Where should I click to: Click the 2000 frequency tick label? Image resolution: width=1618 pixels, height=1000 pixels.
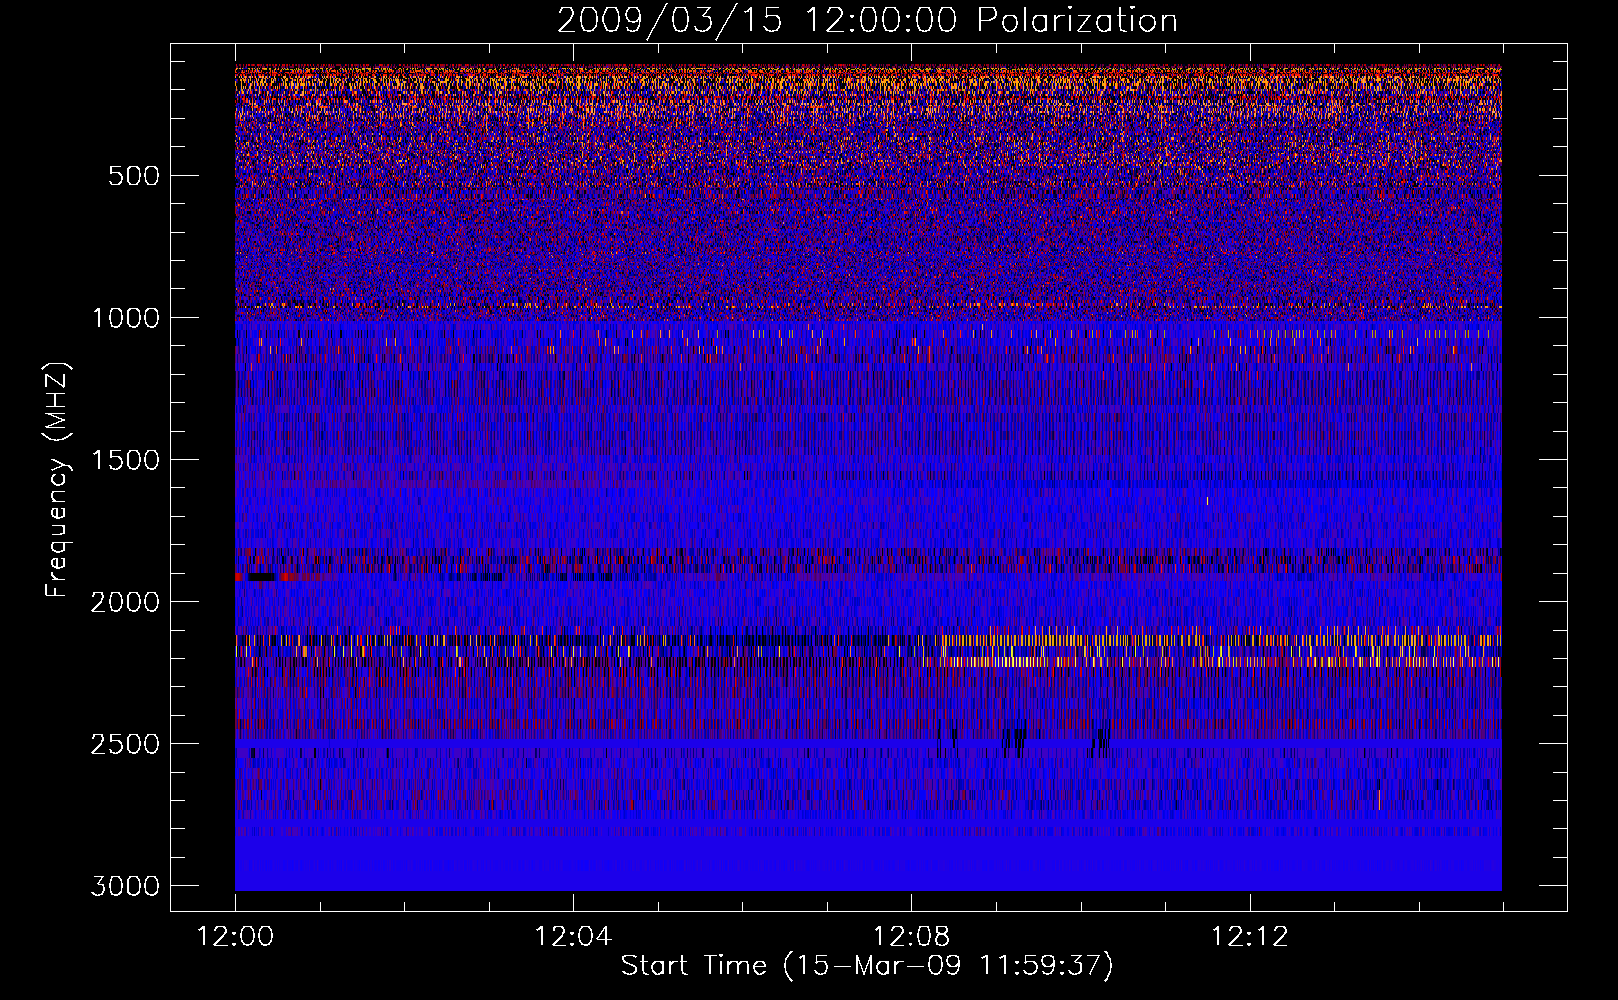125,602
